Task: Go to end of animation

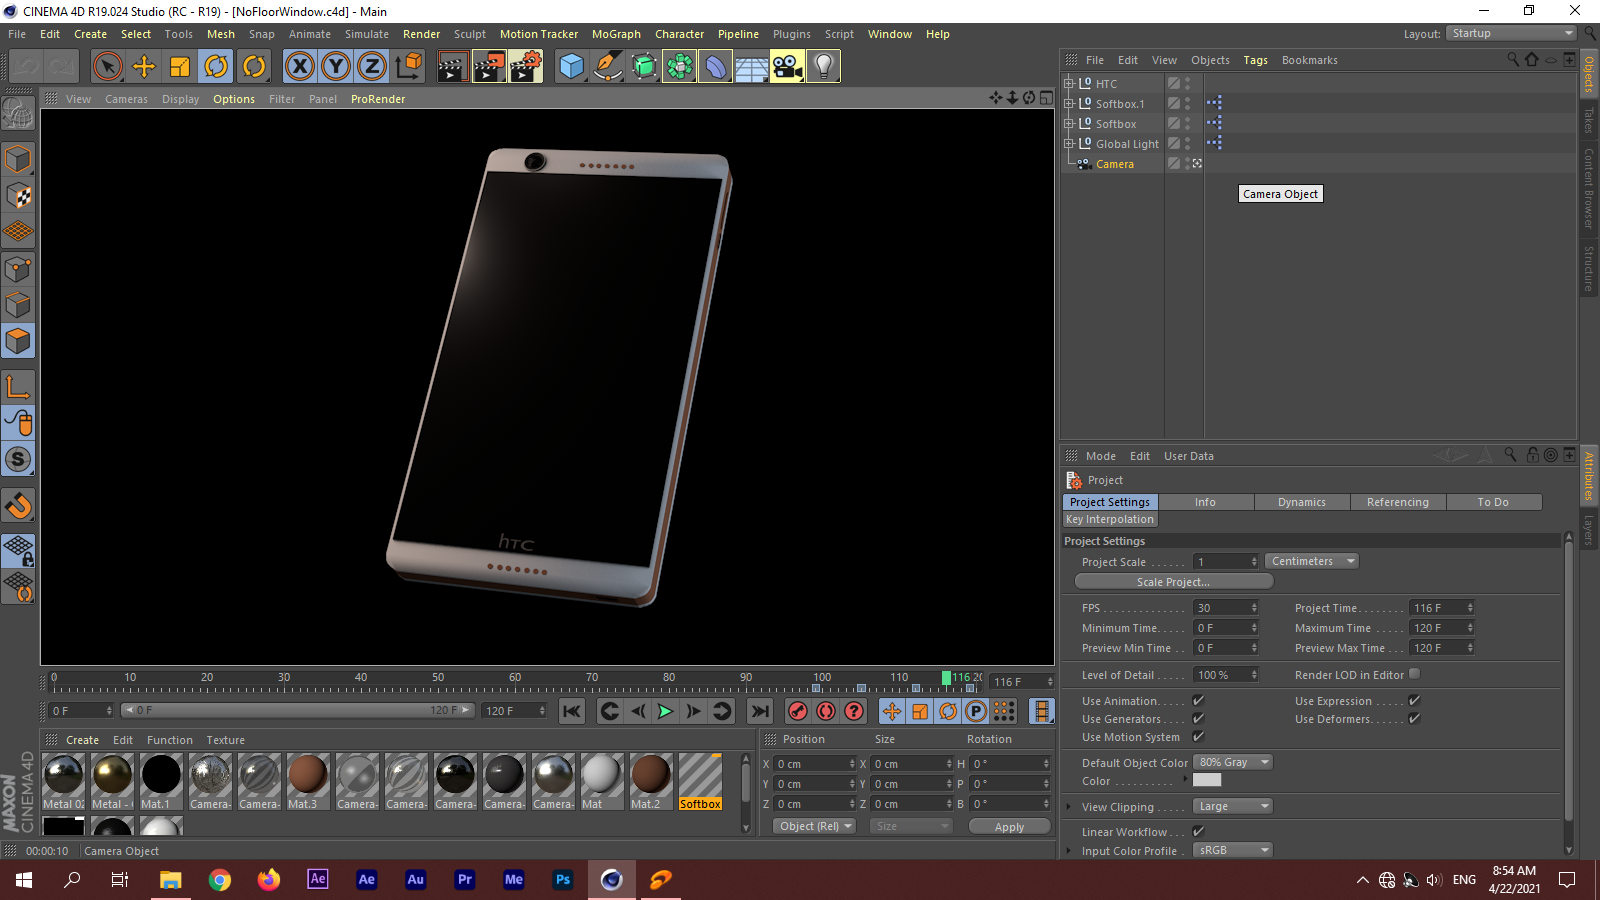Action: tap(760, 711)
